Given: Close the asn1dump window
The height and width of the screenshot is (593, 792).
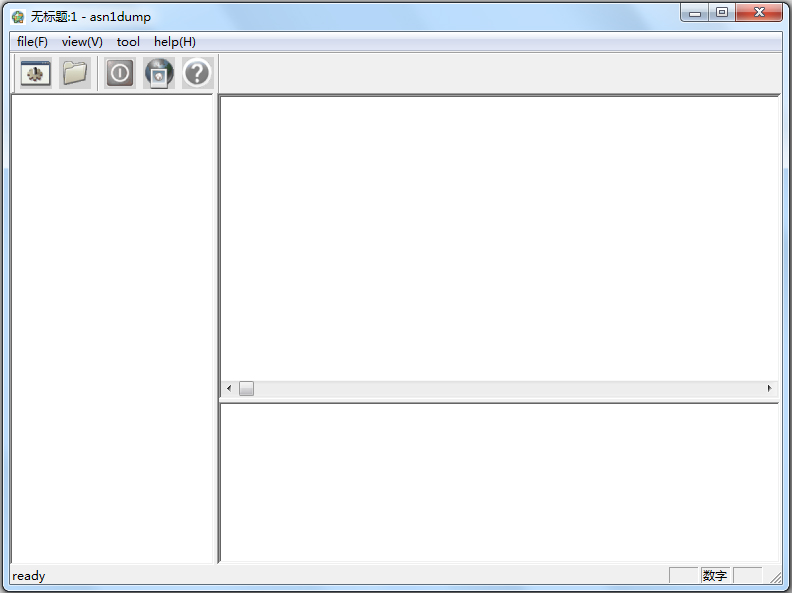Looking at the screenshot, I should (759, 13).
